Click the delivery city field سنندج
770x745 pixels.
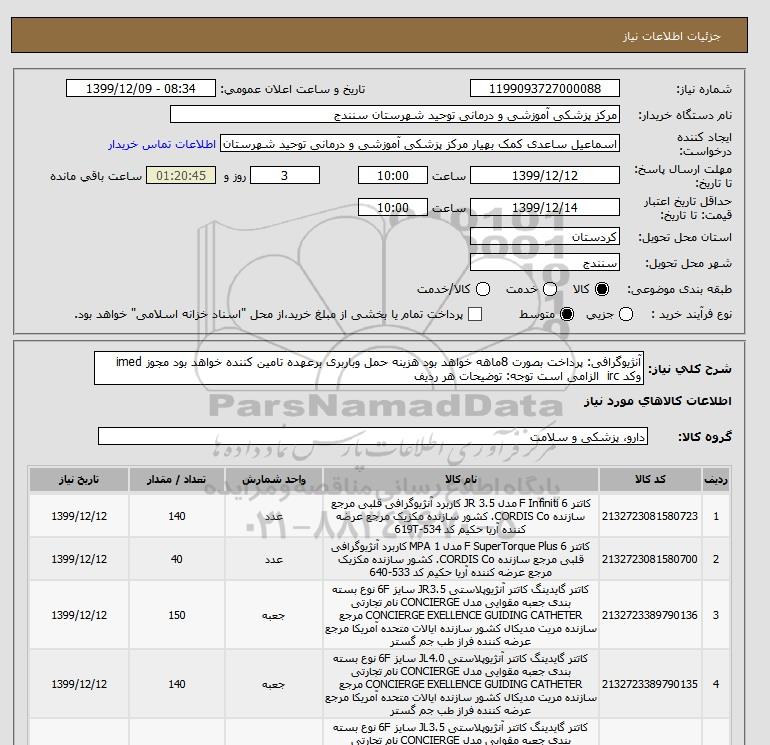545,262
